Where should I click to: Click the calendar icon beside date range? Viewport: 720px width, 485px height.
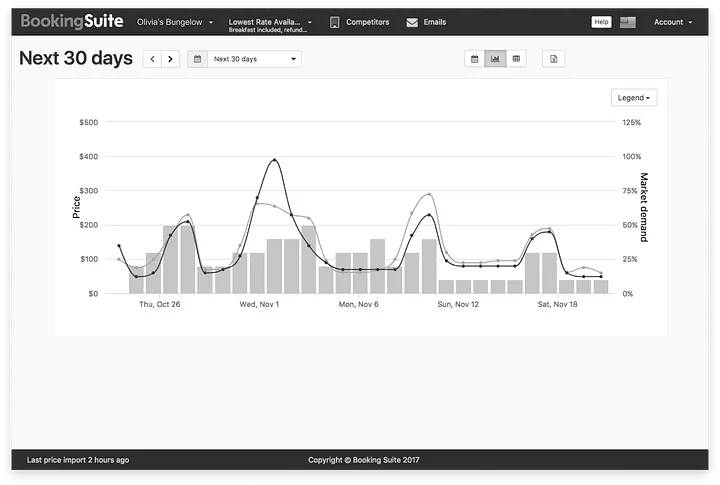[x=197, y=59]
